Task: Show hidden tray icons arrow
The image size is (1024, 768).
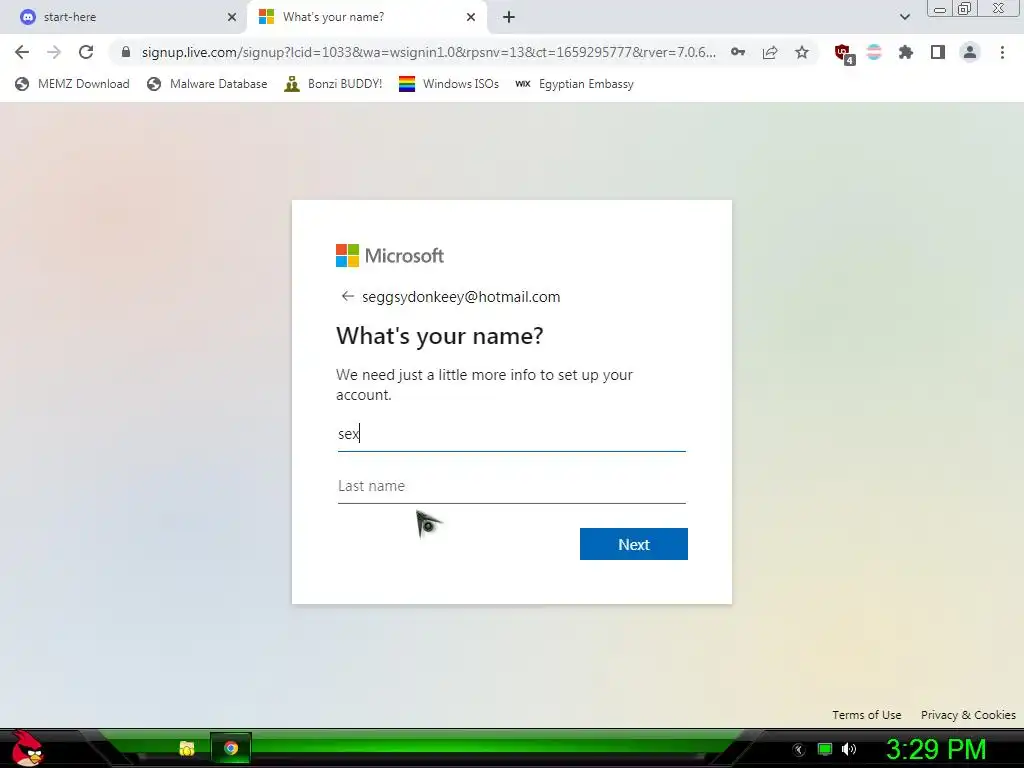Action: click(799, 750)
